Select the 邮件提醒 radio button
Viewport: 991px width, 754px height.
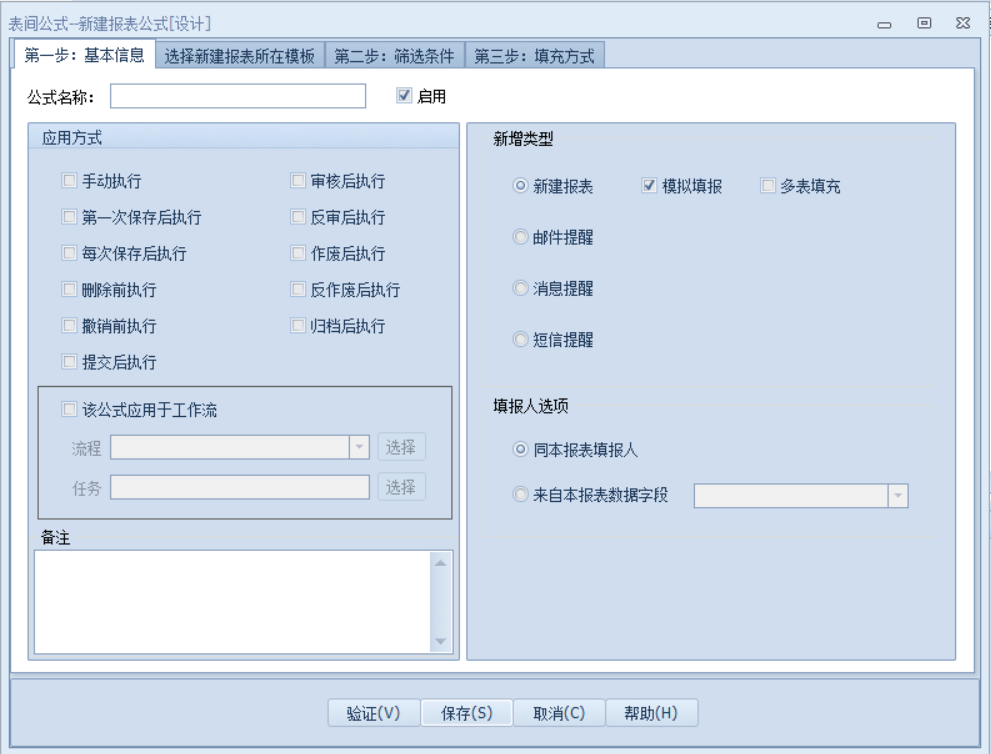[x=520, y=237]
